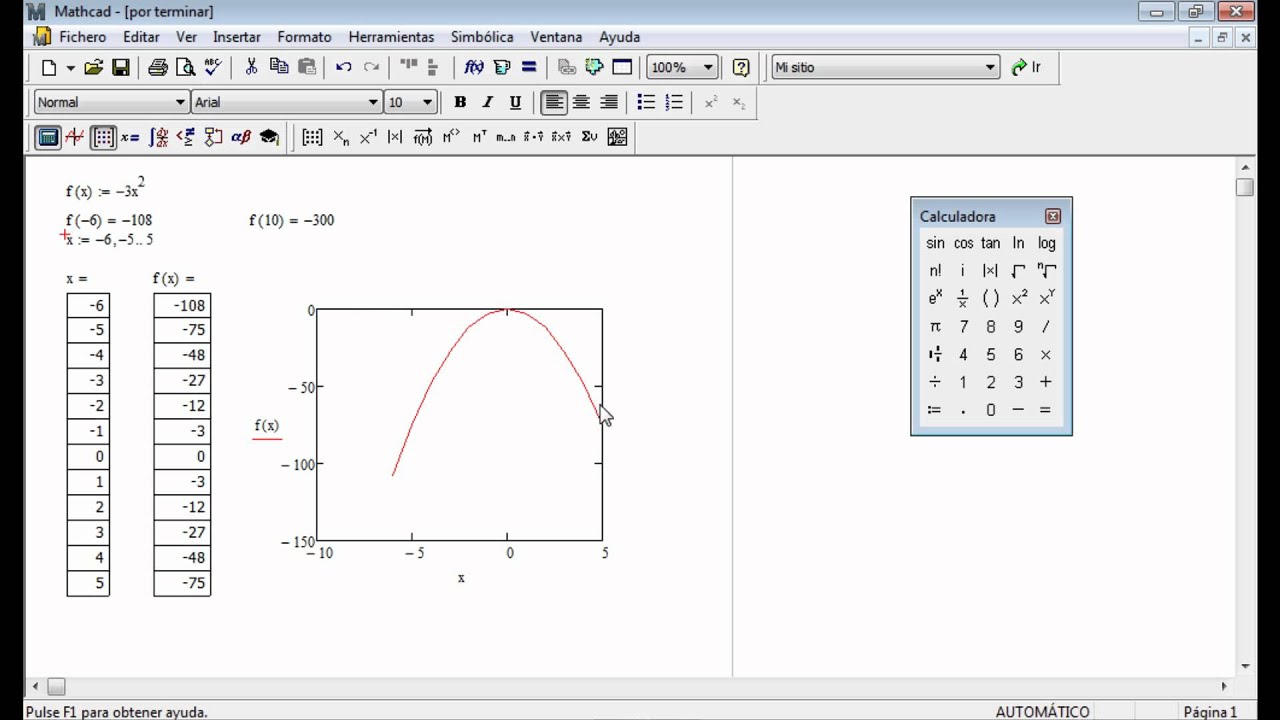Open the Editar menu
This screenshot has height=720, width=1280.
141,37
